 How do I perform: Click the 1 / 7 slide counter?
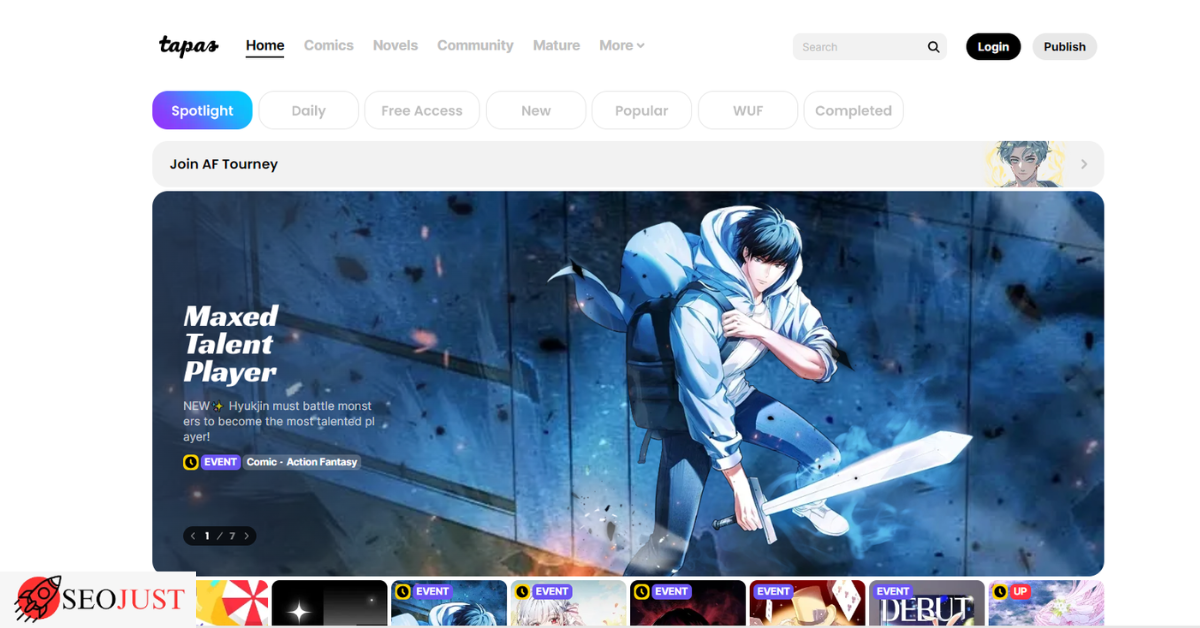click(x=220, y=536)
